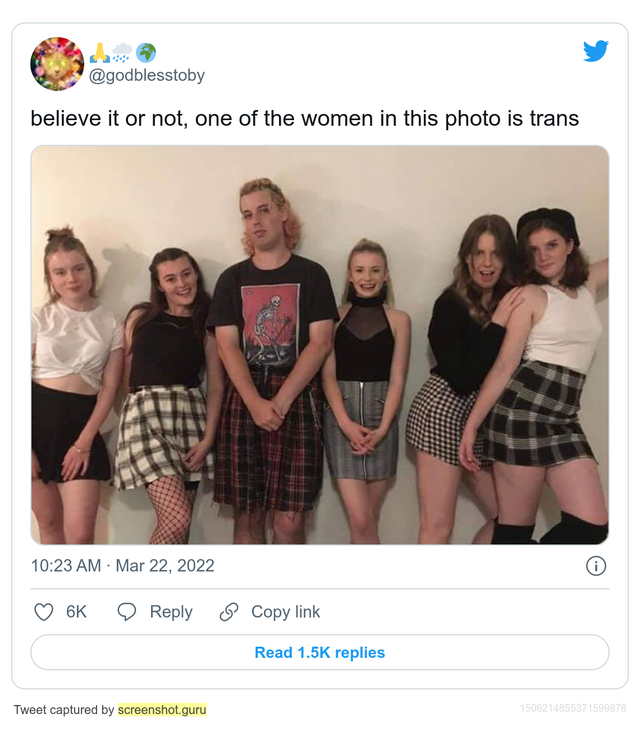Click the tweet text about the photo
This screenshot has width=640, height=741.
click(304, 118)
